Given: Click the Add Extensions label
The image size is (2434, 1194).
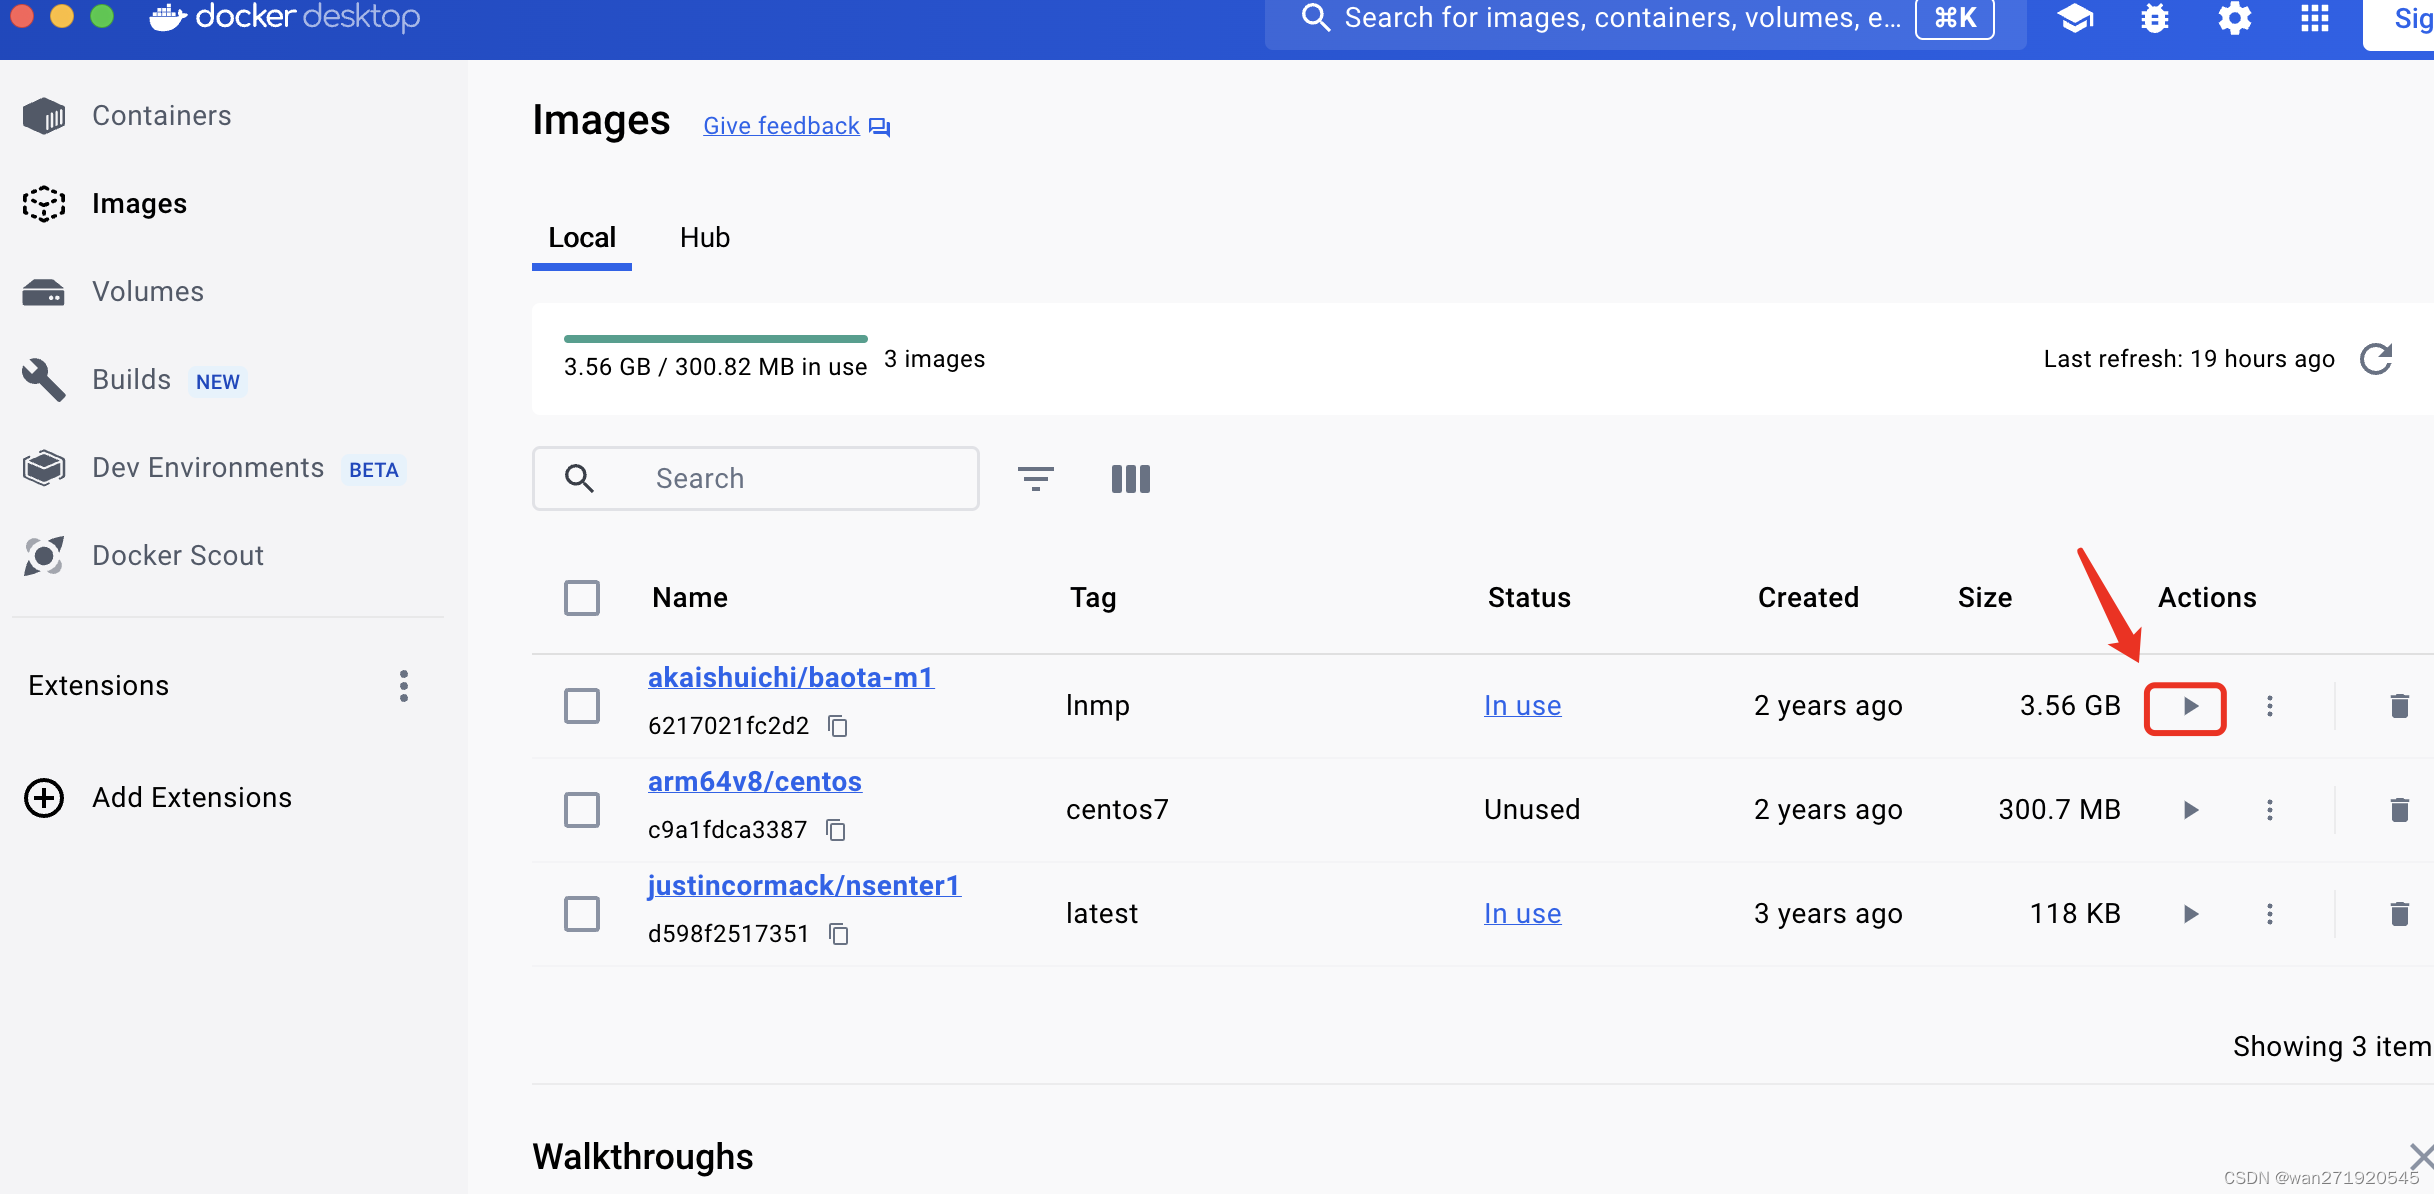Looking at the screenshot, I should click(x=192, y=798).
